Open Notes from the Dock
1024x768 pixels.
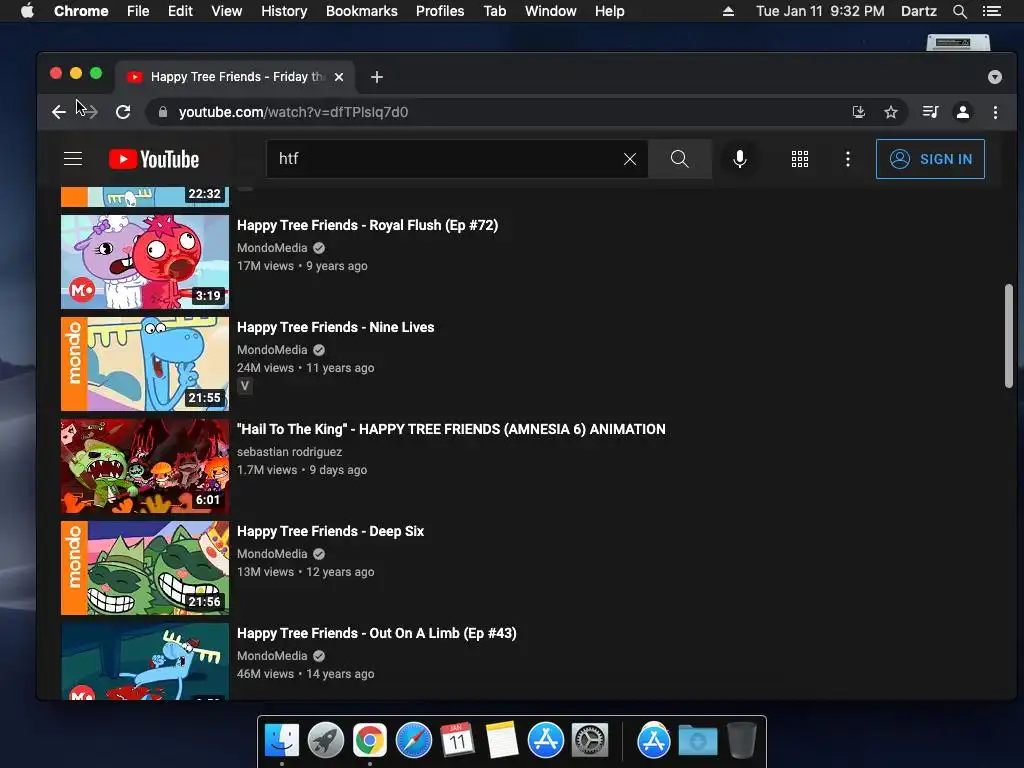coord(502,740)
